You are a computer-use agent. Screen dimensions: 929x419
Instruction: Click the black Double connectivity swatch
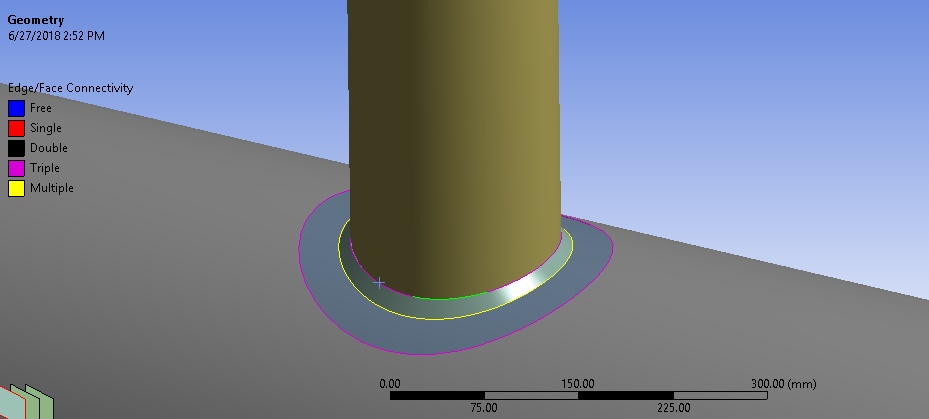pyautogui.click(x=17, y=148)
